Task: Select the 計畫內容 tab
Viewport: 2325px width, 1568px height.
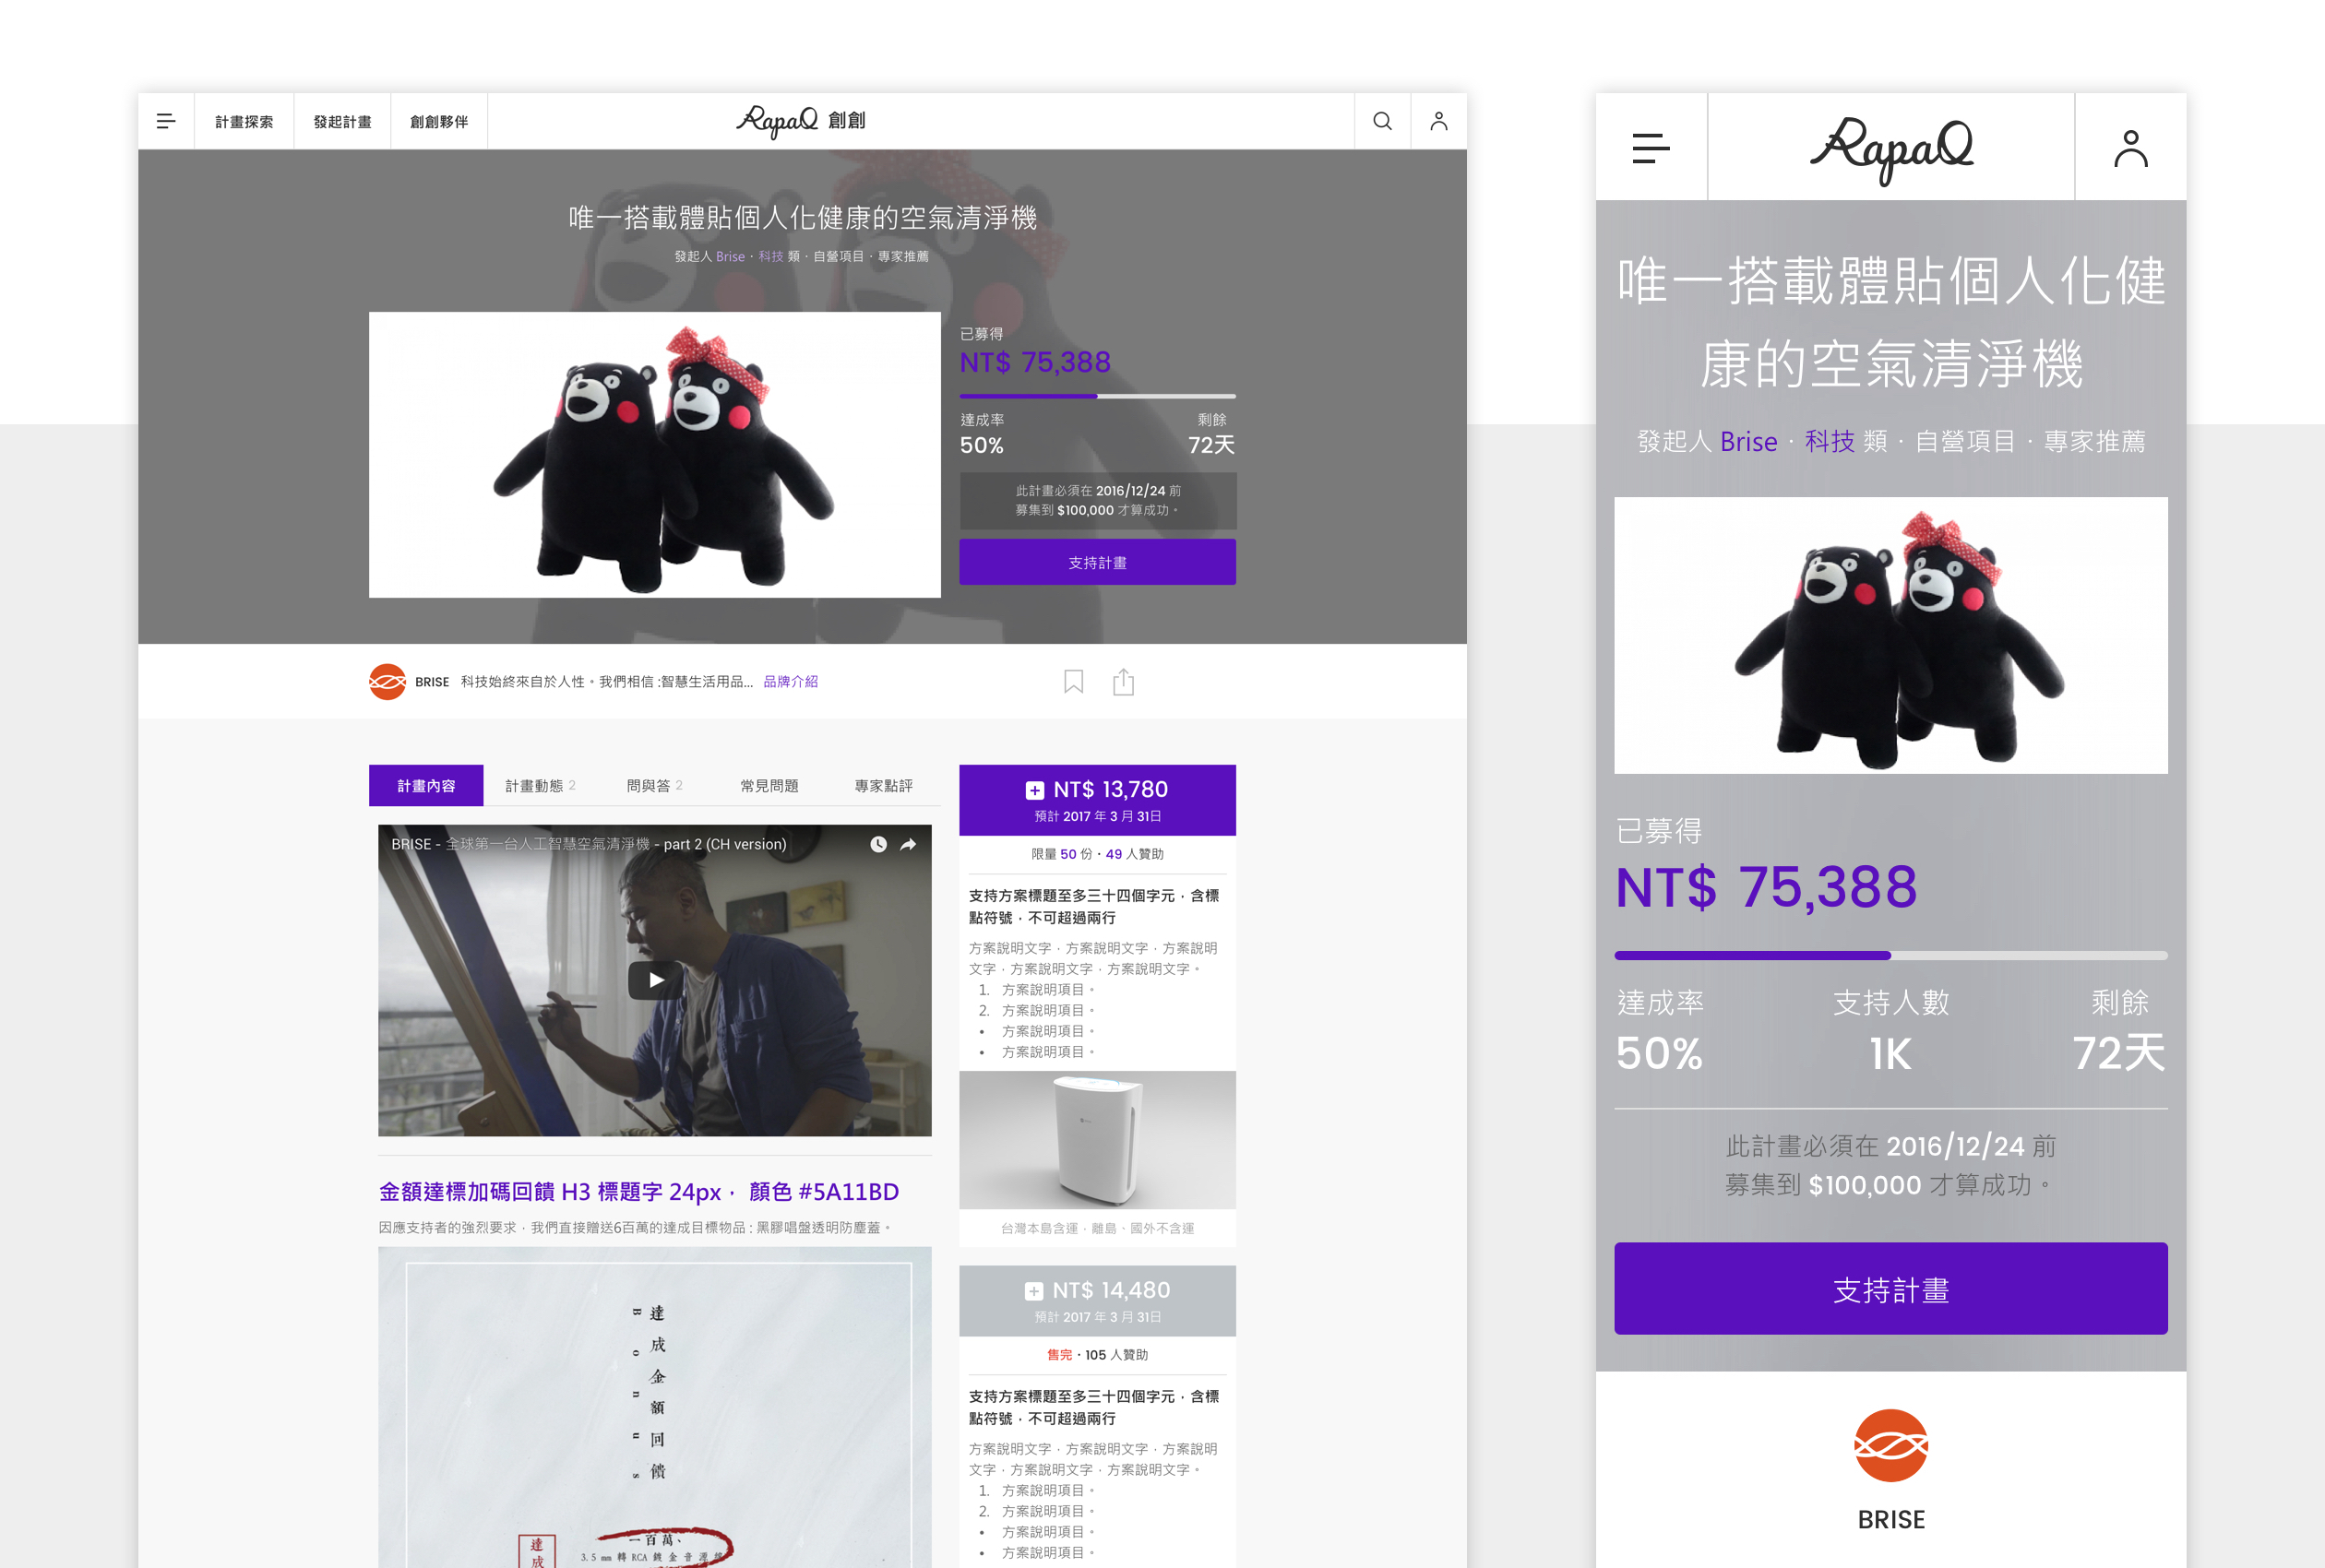Action: click(x=426, y=785)
